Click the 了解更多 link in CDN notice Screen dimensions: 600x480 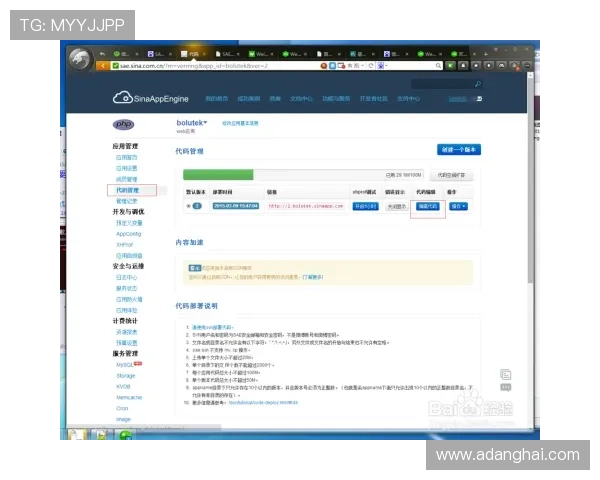[x=313, y=277]
